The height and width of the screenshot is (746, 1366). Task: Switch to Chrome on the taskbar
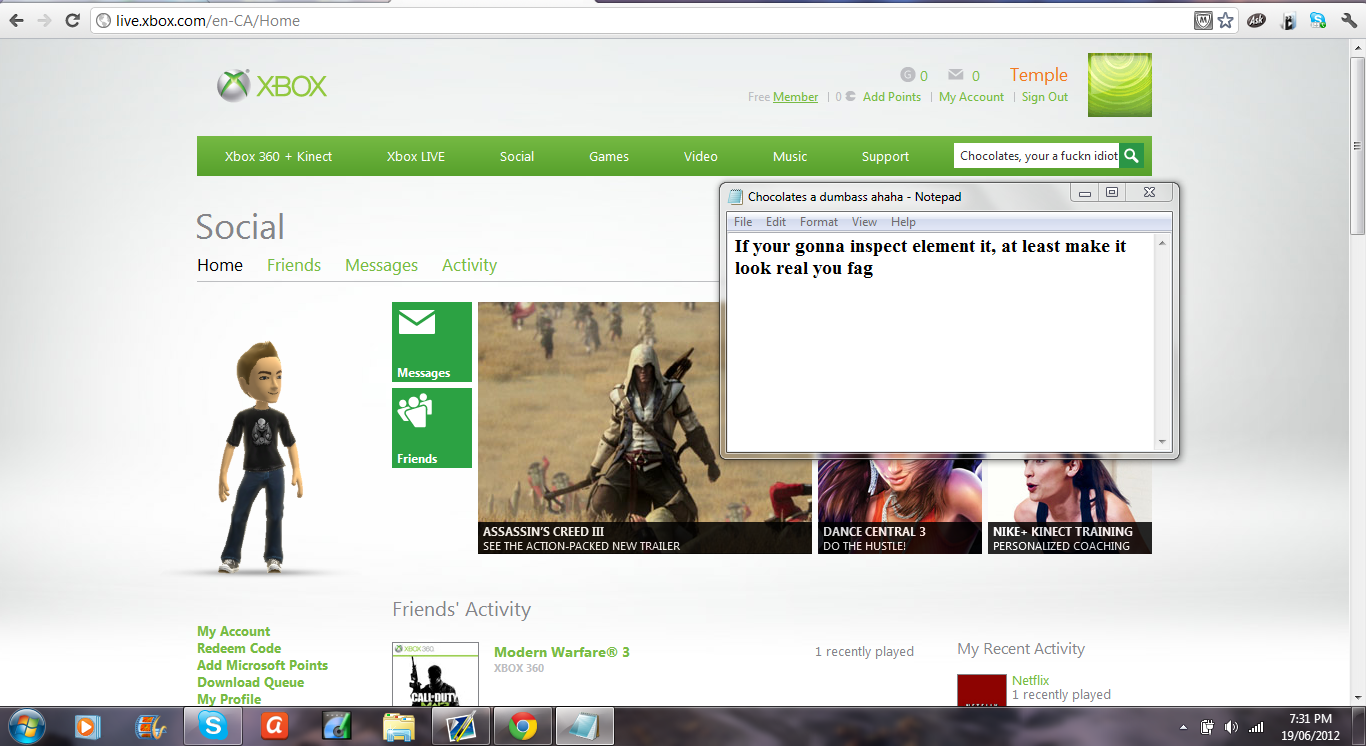523,726
